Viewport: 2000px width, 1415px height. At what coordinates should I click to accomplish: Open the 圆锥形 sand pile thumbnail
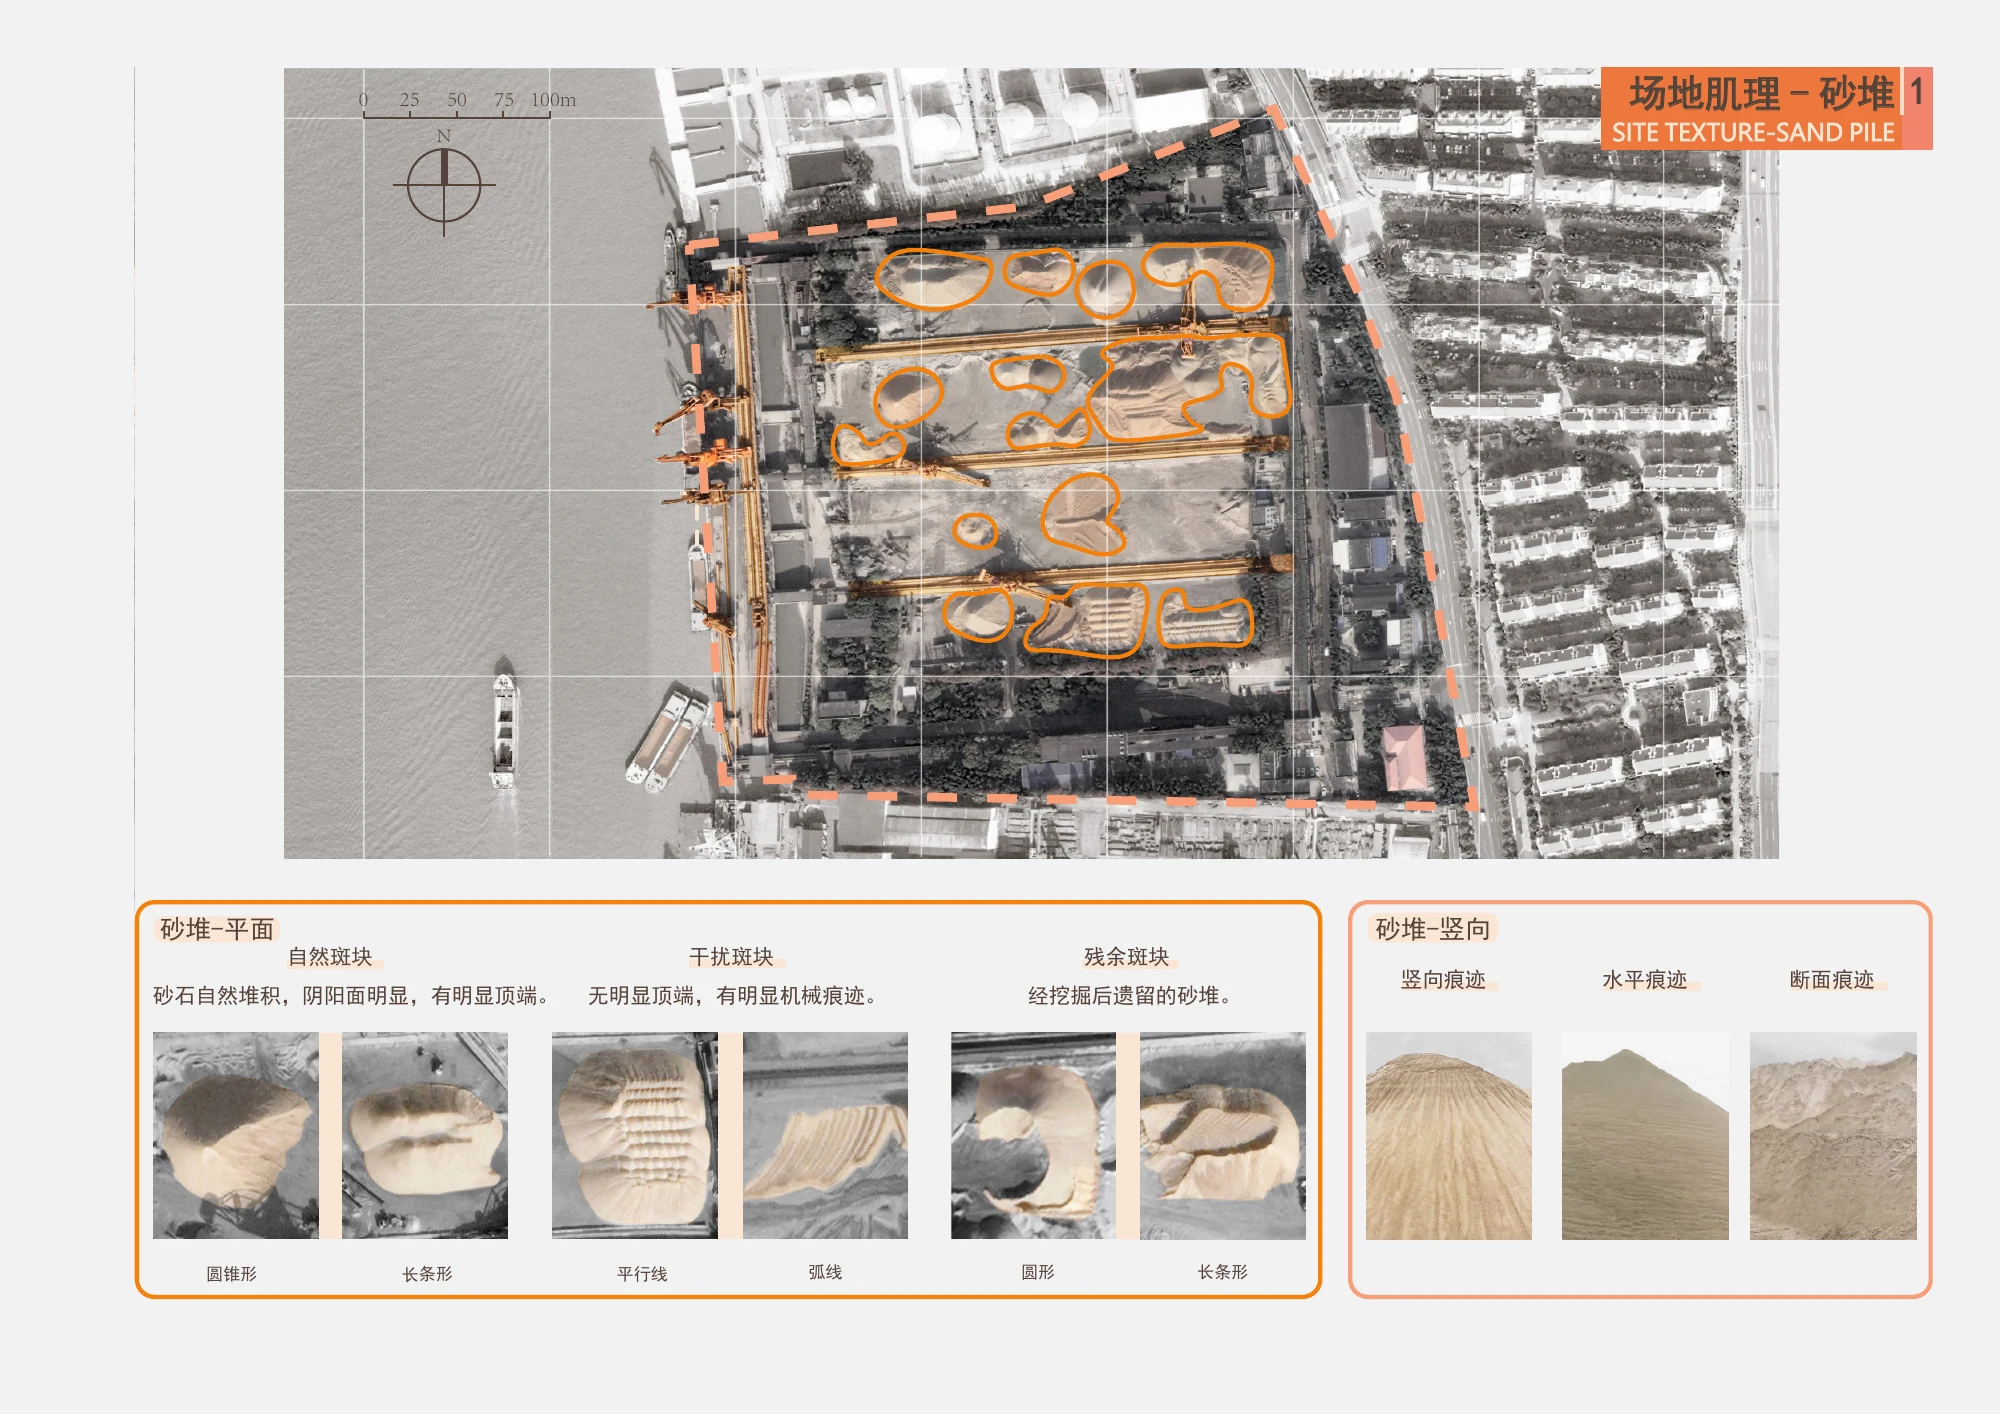click(236, 1136)
